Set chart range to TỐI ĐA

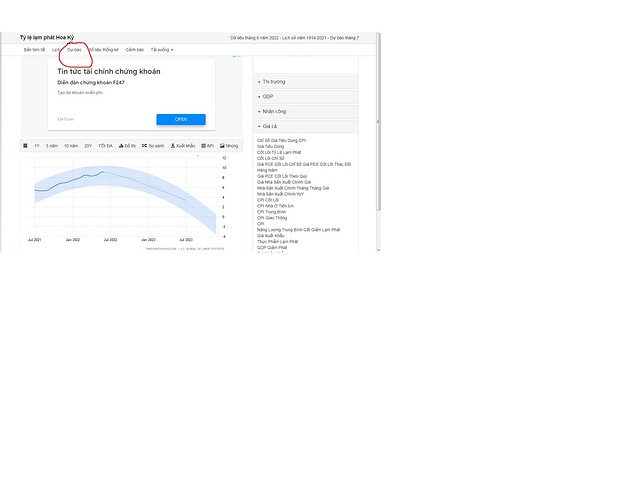pos(105,145)
